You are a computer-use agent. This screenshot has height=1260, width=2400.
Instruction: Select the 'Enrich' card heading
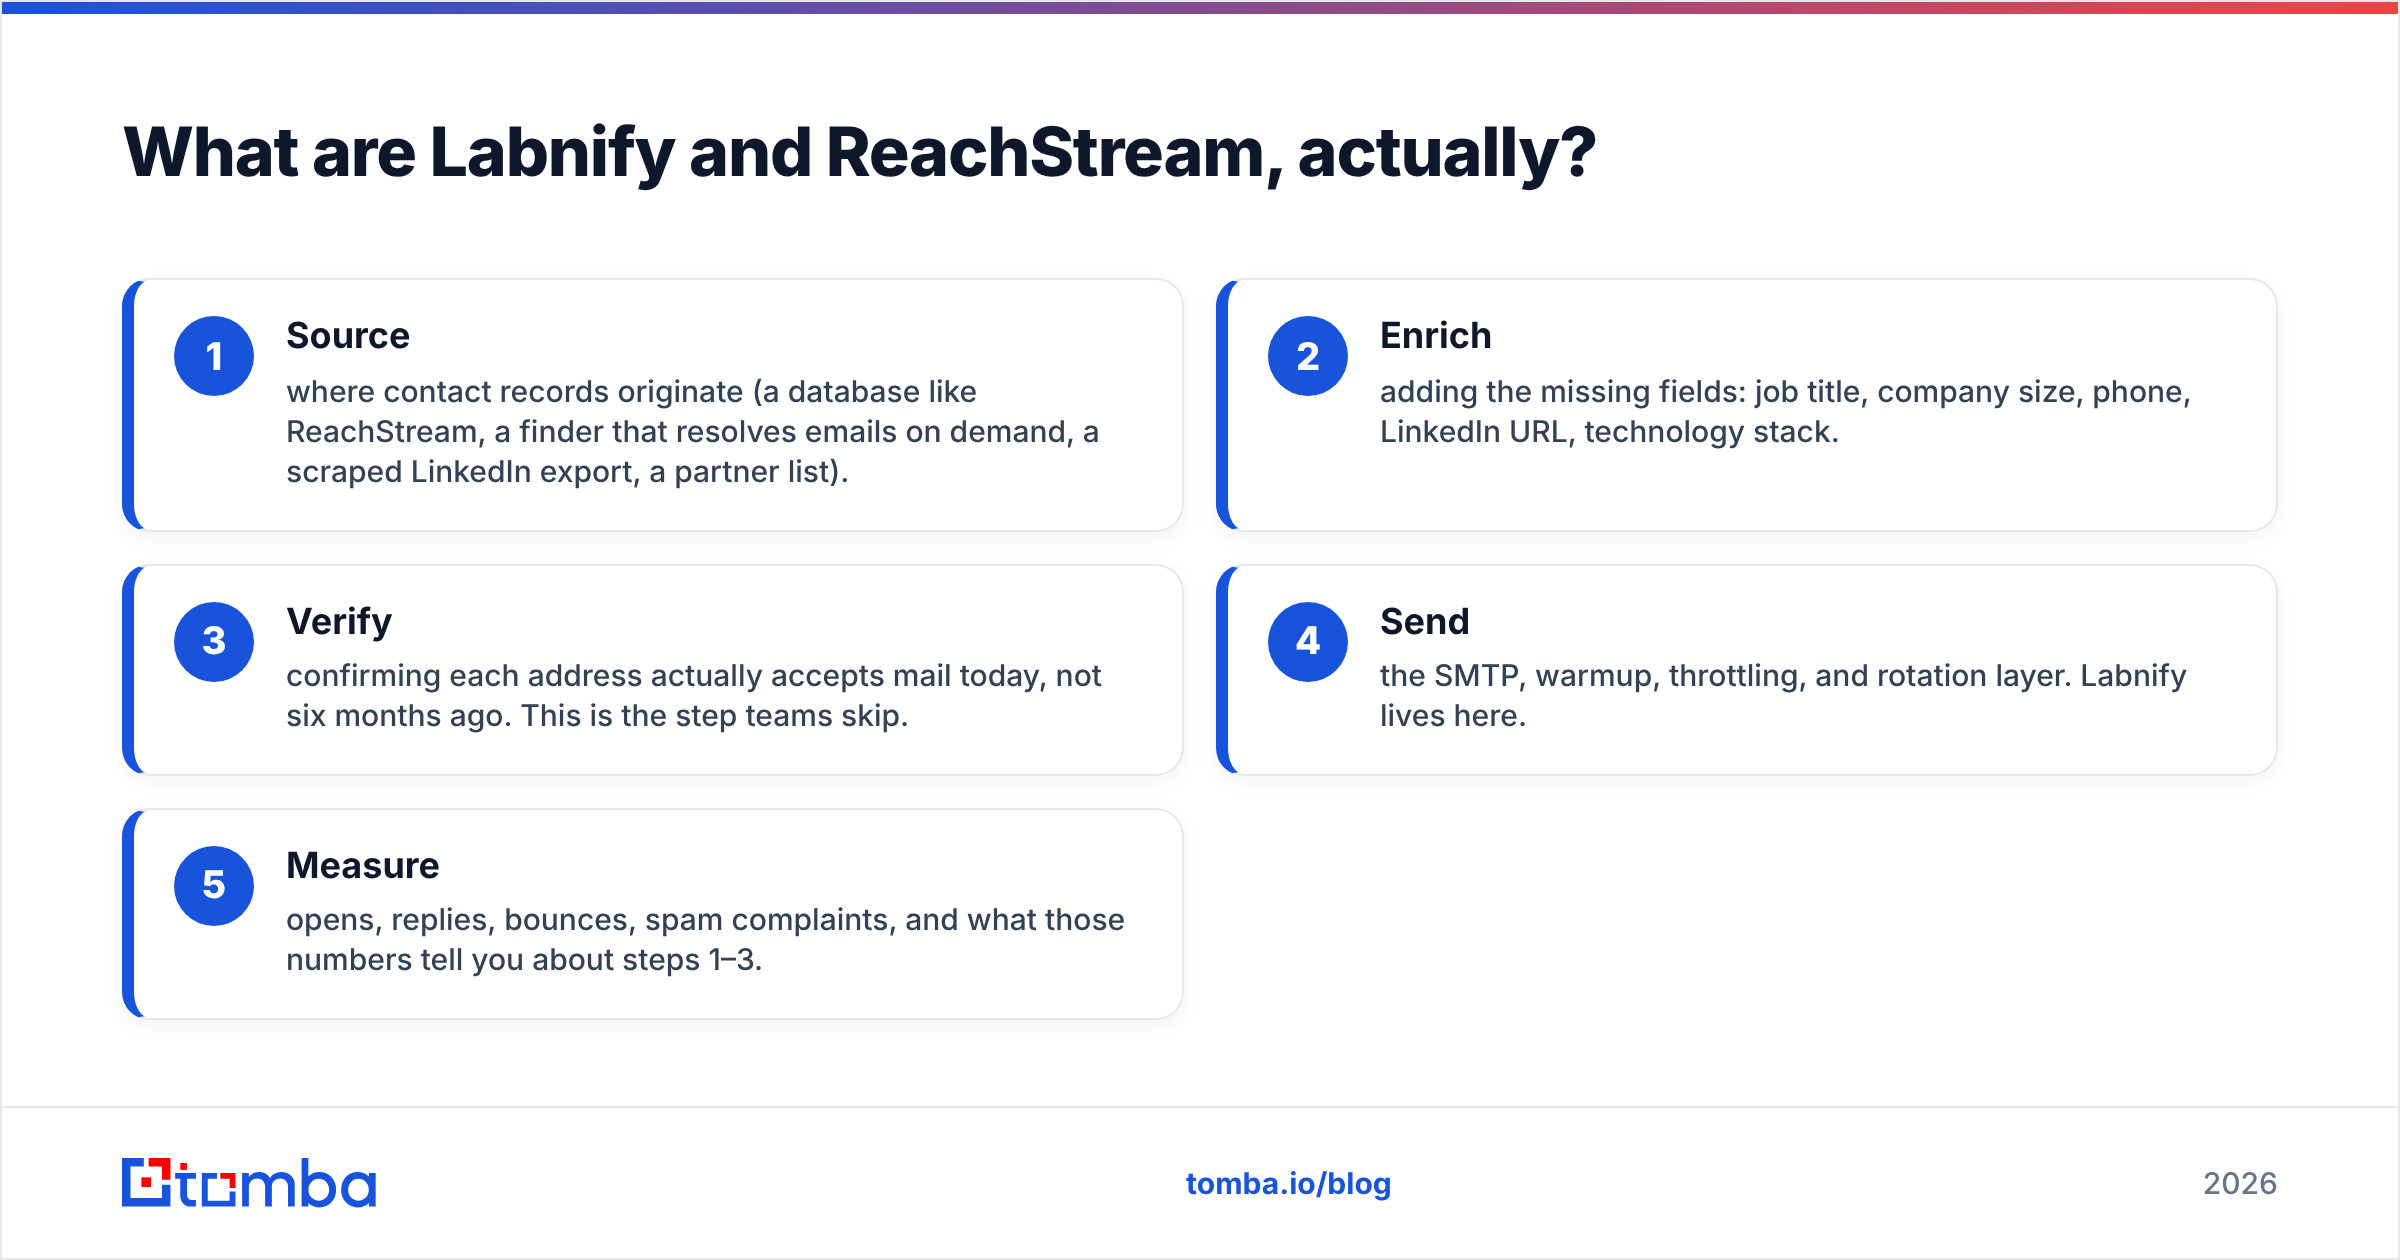(x=1435, y=336)
